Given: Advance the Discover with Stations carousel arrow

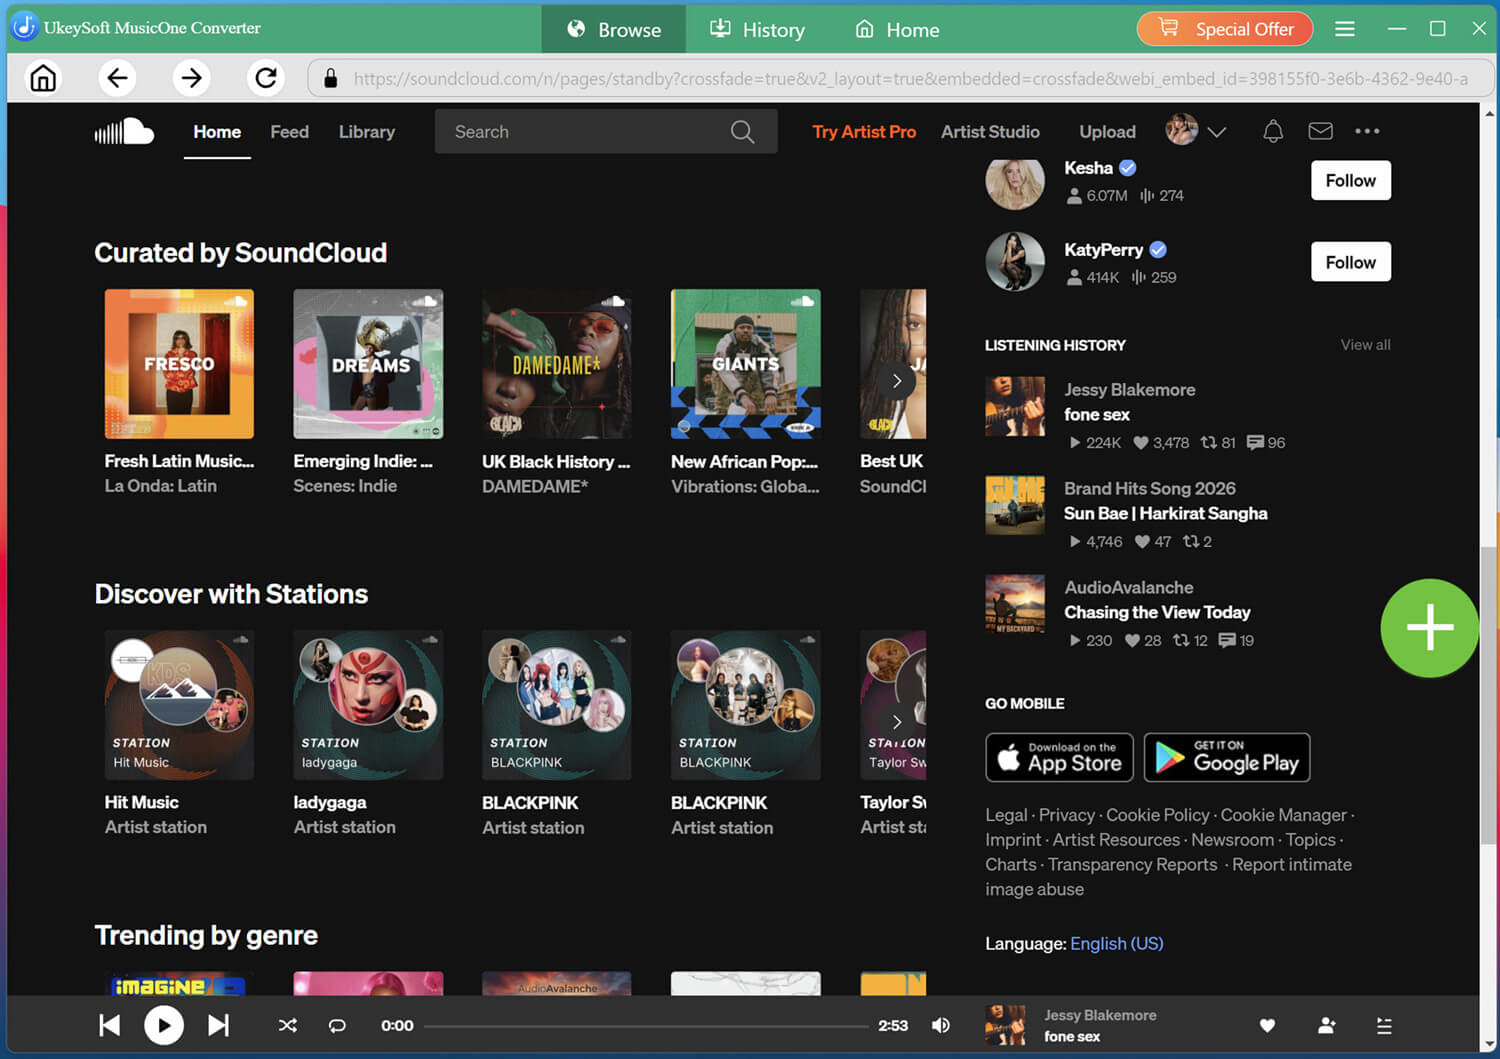Looking at the screenshot, I should [897, 722].
